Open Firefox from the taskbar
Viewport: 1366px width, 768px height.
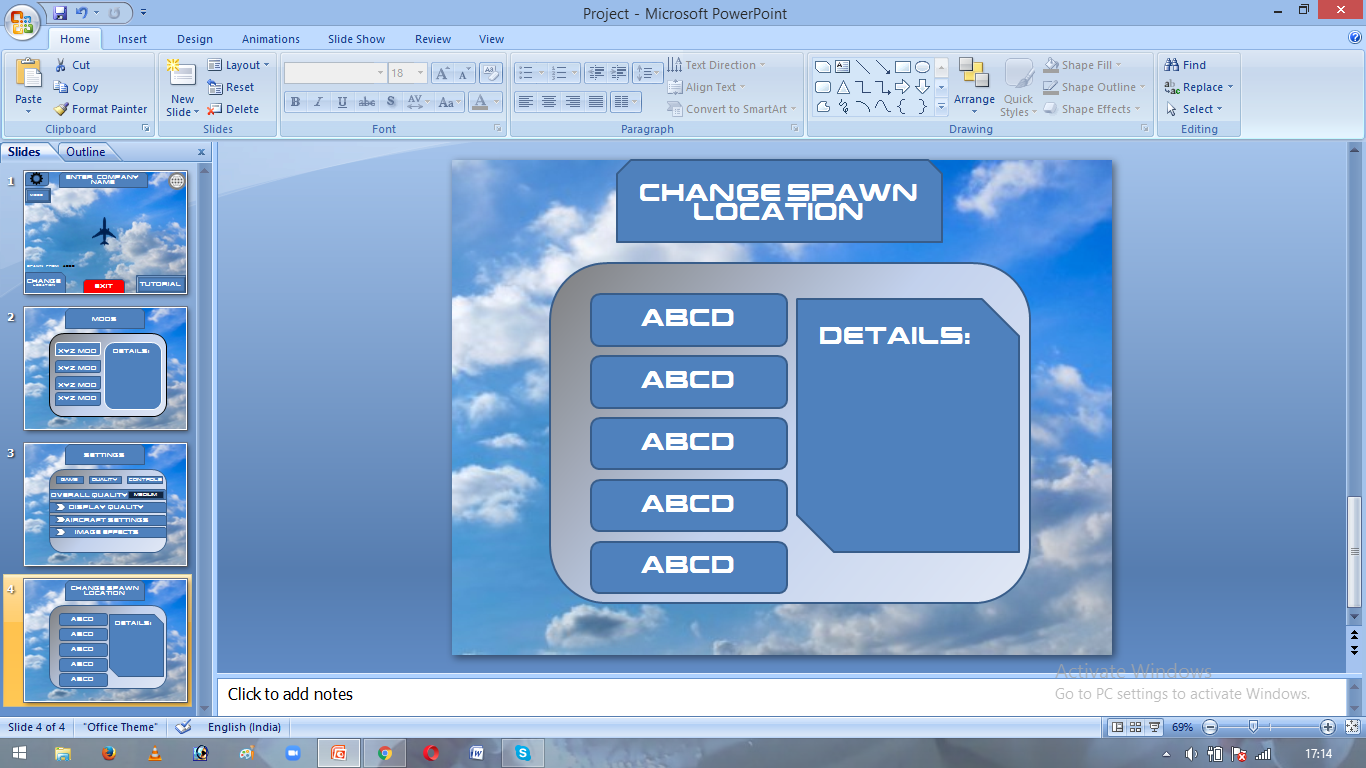pyautogui.click(x=109, y=753)
